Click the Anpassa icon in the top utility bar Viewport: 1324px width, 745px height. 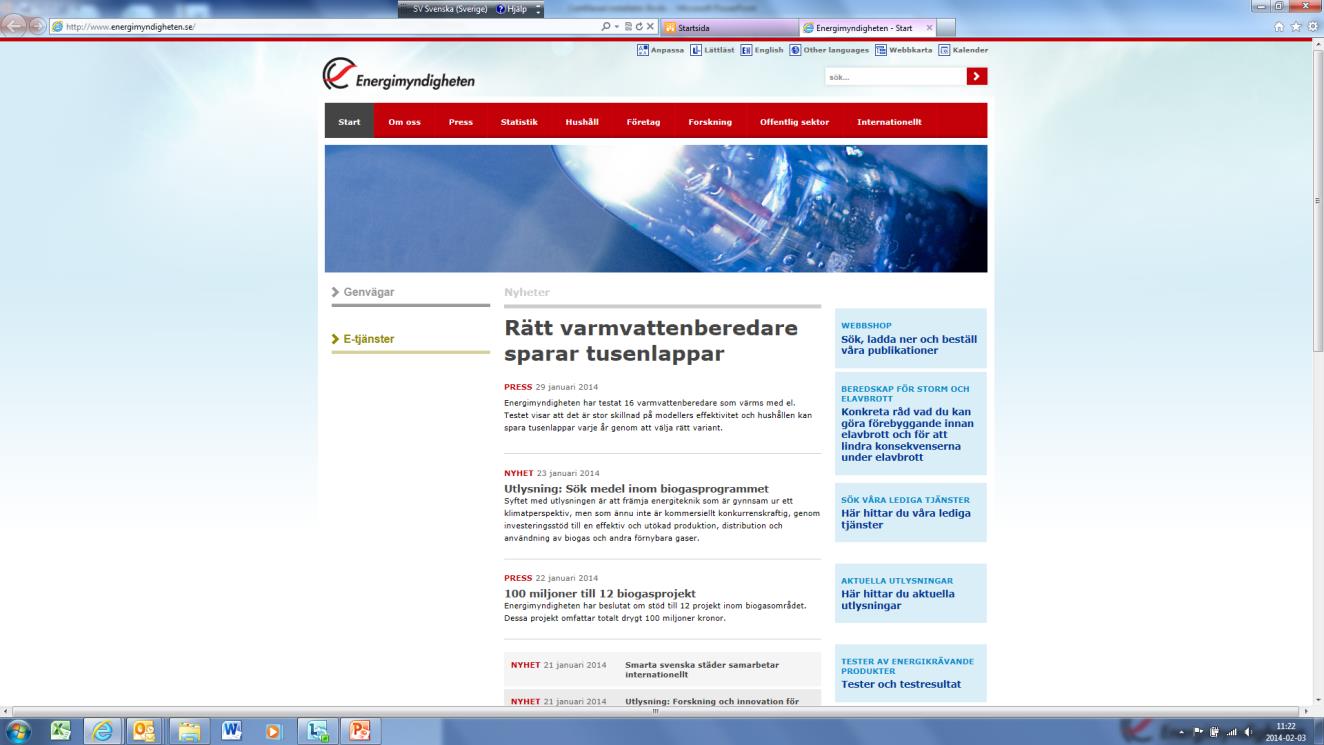(x=643, y=51)
